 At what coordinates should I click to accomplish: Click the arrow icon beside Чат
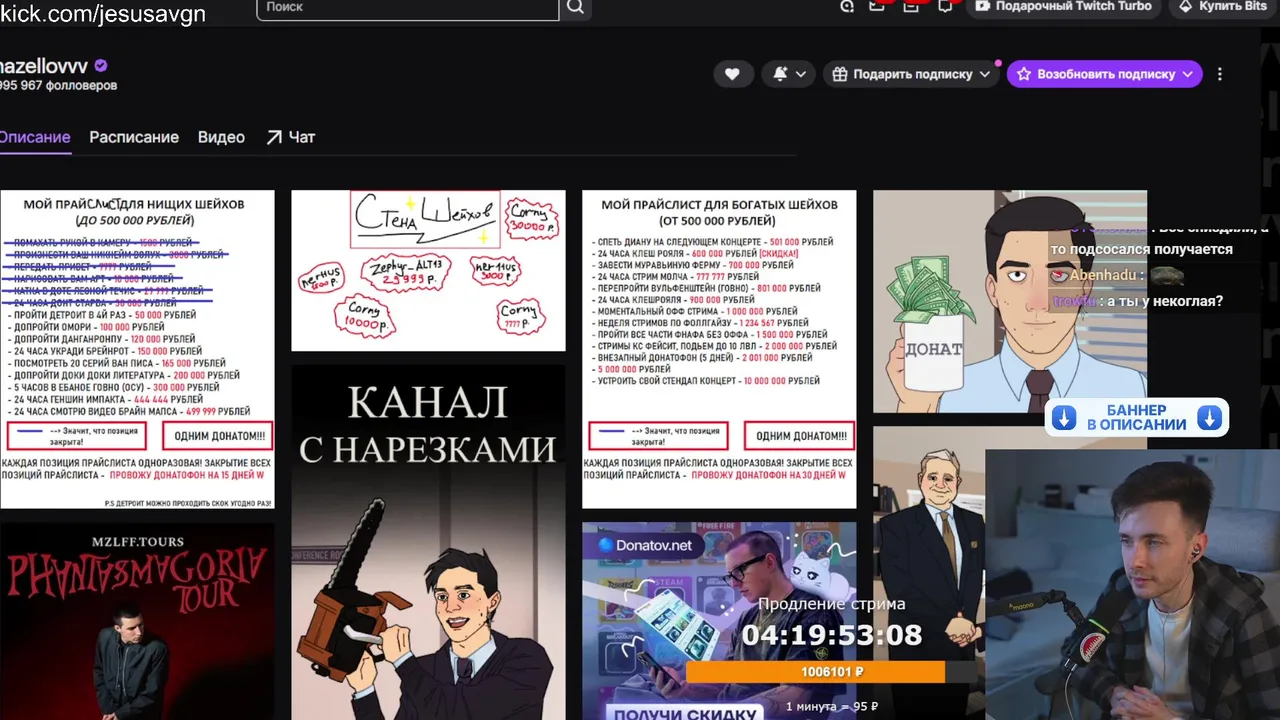click(274, 137)
